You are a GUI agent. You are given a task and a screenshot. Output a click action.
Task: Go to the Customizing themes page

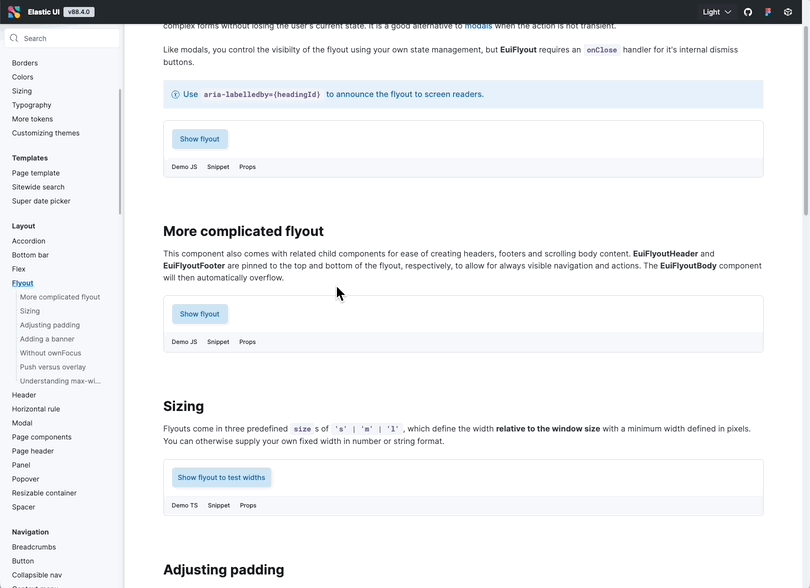point(44,132)
